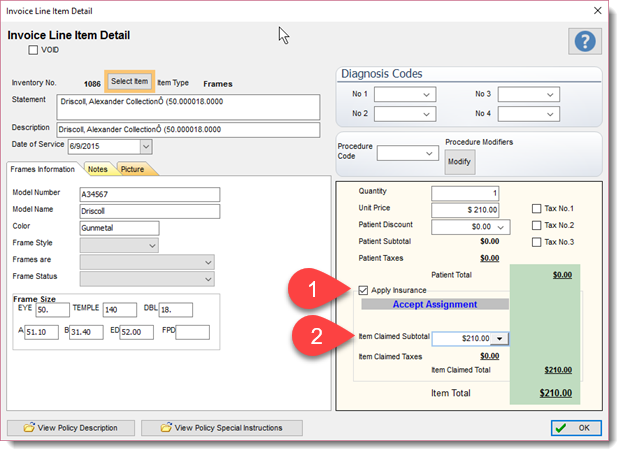This screenshot has width=624, height=456.
Task: Click the Quantity input field
Action: 465,193
